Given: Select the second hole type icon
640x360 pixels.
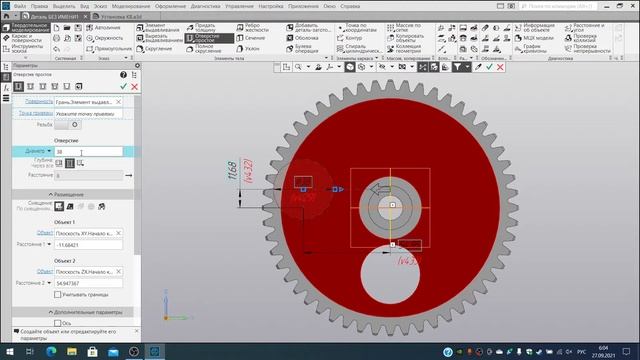Looking at the screenshot, I should pos(31,87).
